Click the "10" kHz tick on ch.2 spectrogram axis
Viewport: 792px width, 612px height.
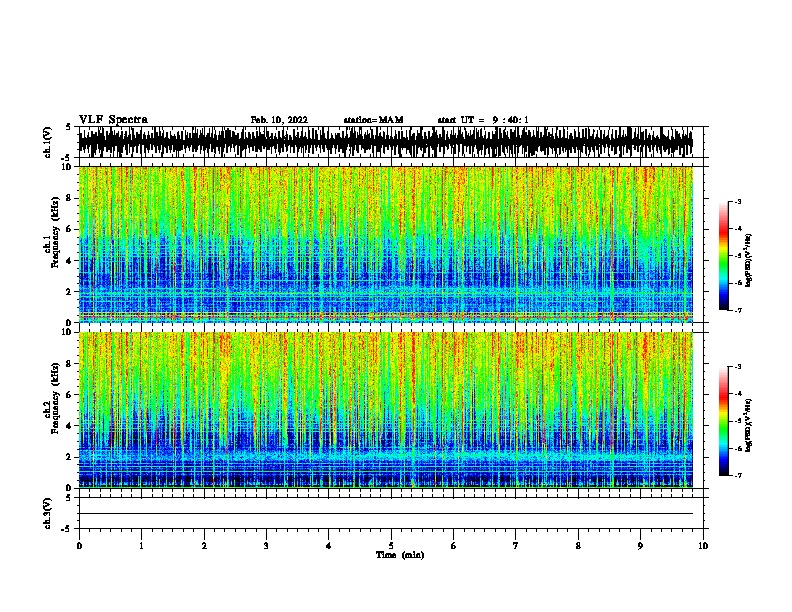click(67, 332)
